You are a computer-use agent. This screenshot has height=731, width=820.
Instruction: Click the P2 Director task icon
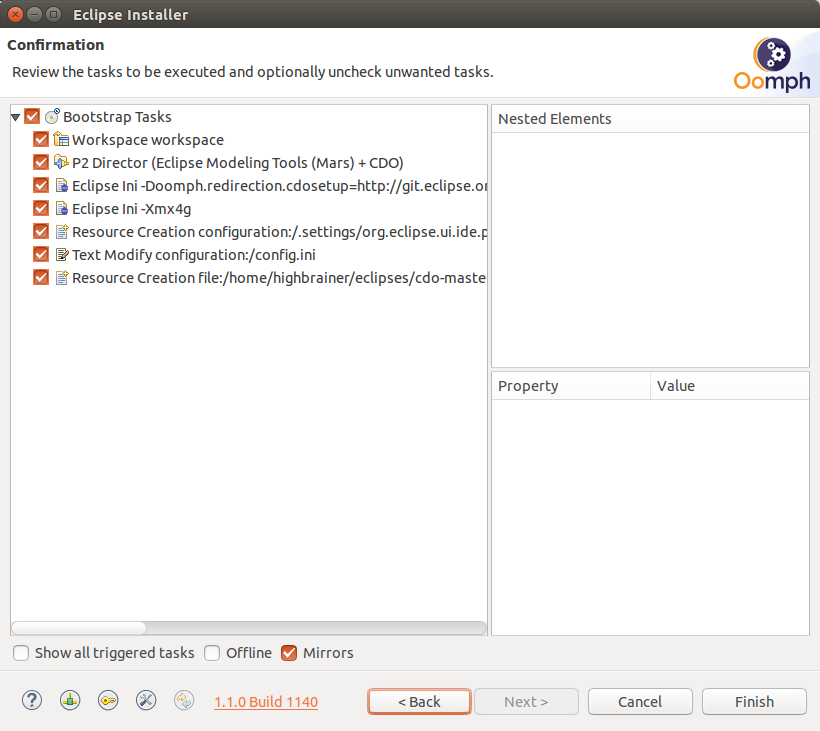click(61, 163)
